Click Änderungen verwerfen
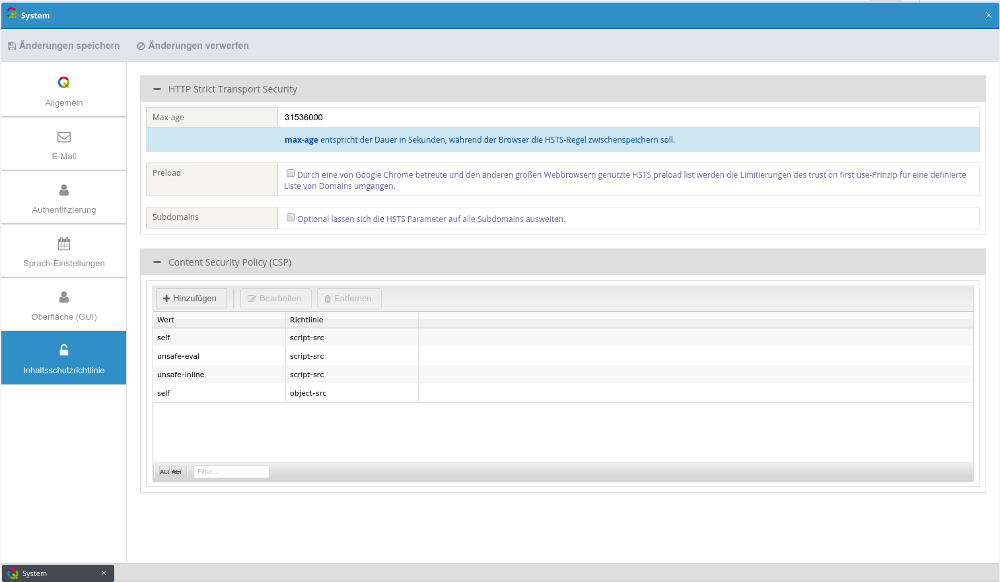The width and height of the screenshot is (1000, 582). 193,46
